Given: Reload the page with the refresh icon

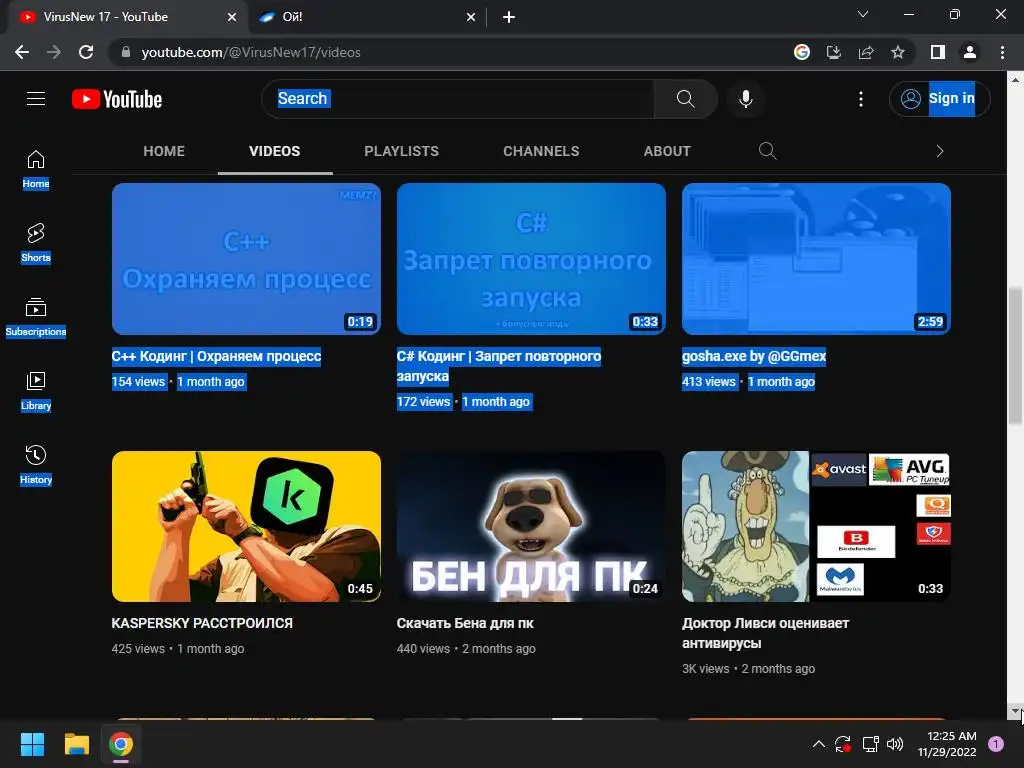Looking at the screenshot, I should click(x=86, y=52).
